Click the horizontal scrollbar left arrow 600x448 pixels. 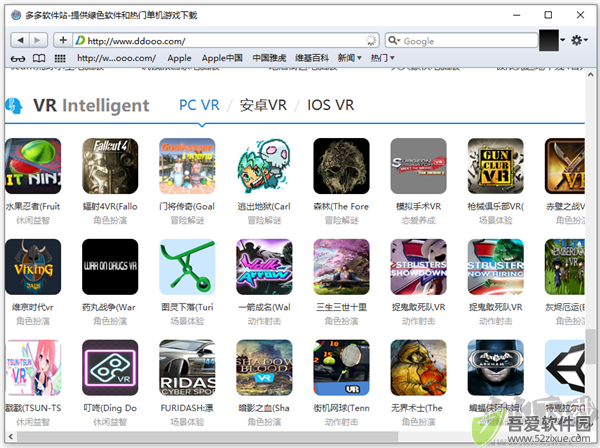[x=10, y=436]
